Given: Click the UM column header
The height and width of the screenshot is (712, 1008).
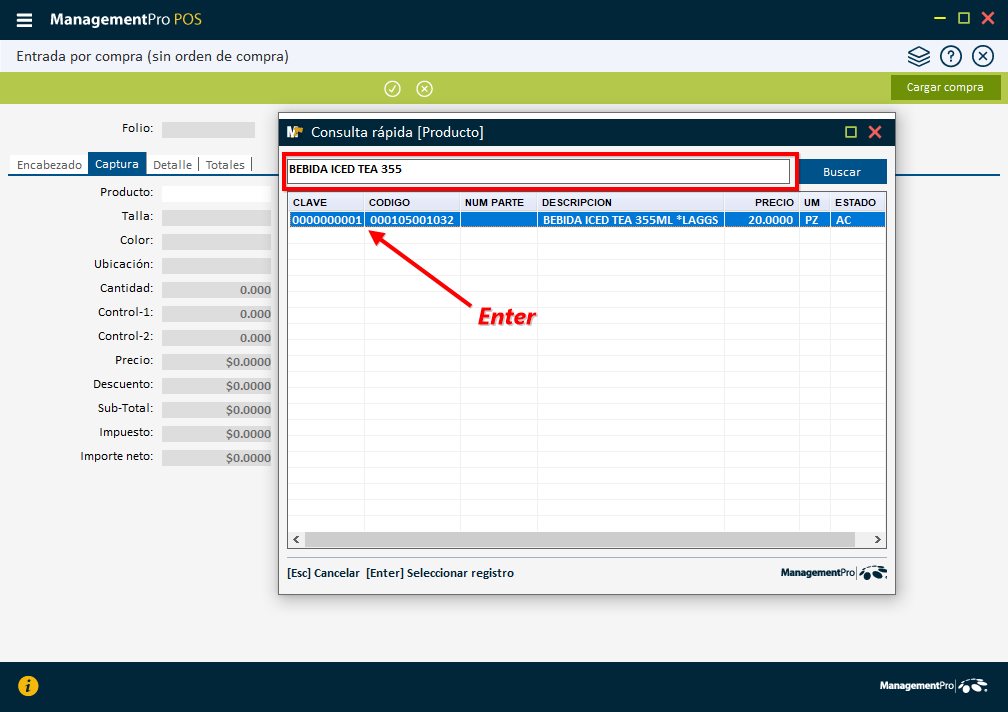Looking at the screenshot, I should point(815,202).
